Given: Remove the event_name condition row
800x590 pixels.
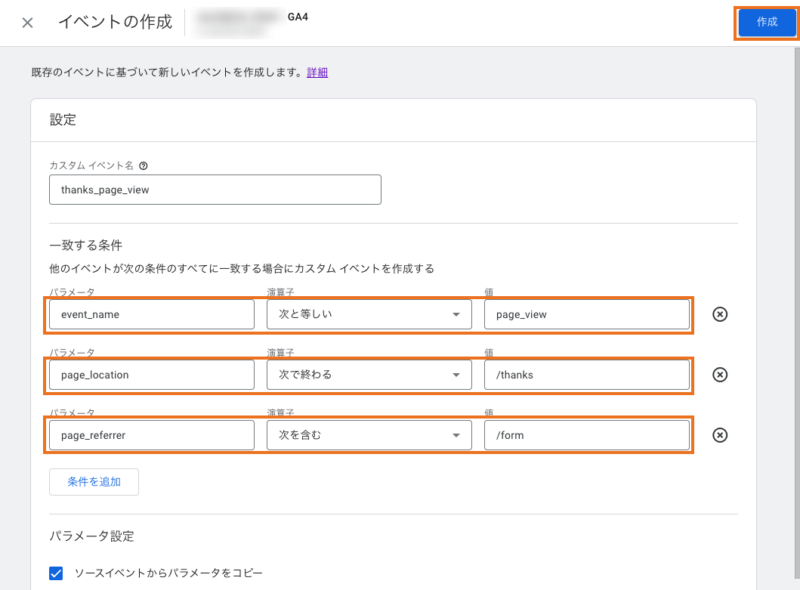Looking at the screenshot, I should click(x=720, y=314).
